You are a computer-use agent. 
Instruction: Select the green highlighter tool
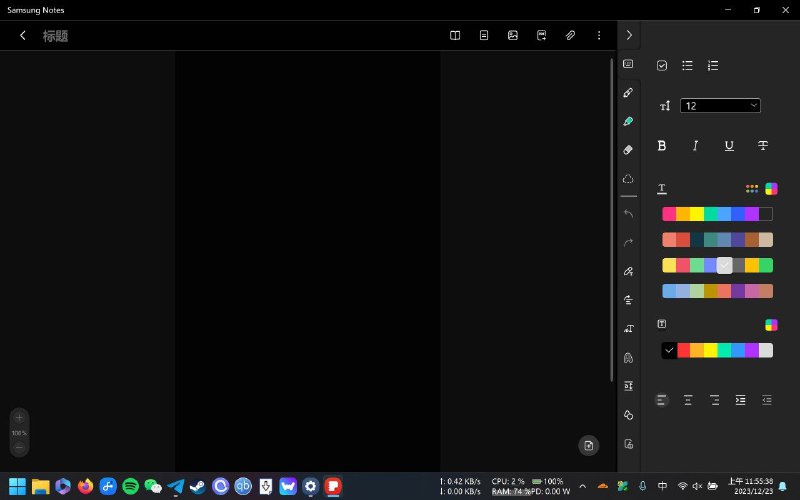pyautogui.click(x=628, y=121)
